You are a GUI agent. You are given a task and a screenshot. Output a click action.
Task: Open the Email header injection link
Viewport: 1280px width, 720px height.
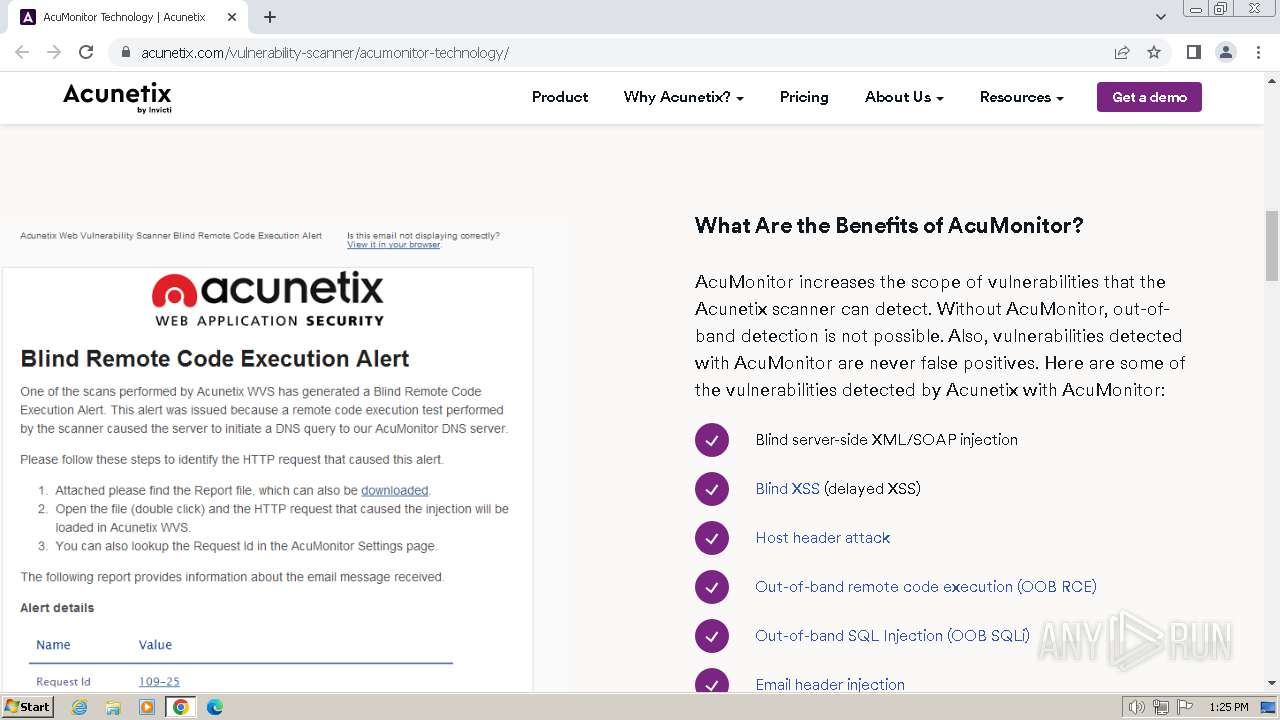tap(830, 685)
